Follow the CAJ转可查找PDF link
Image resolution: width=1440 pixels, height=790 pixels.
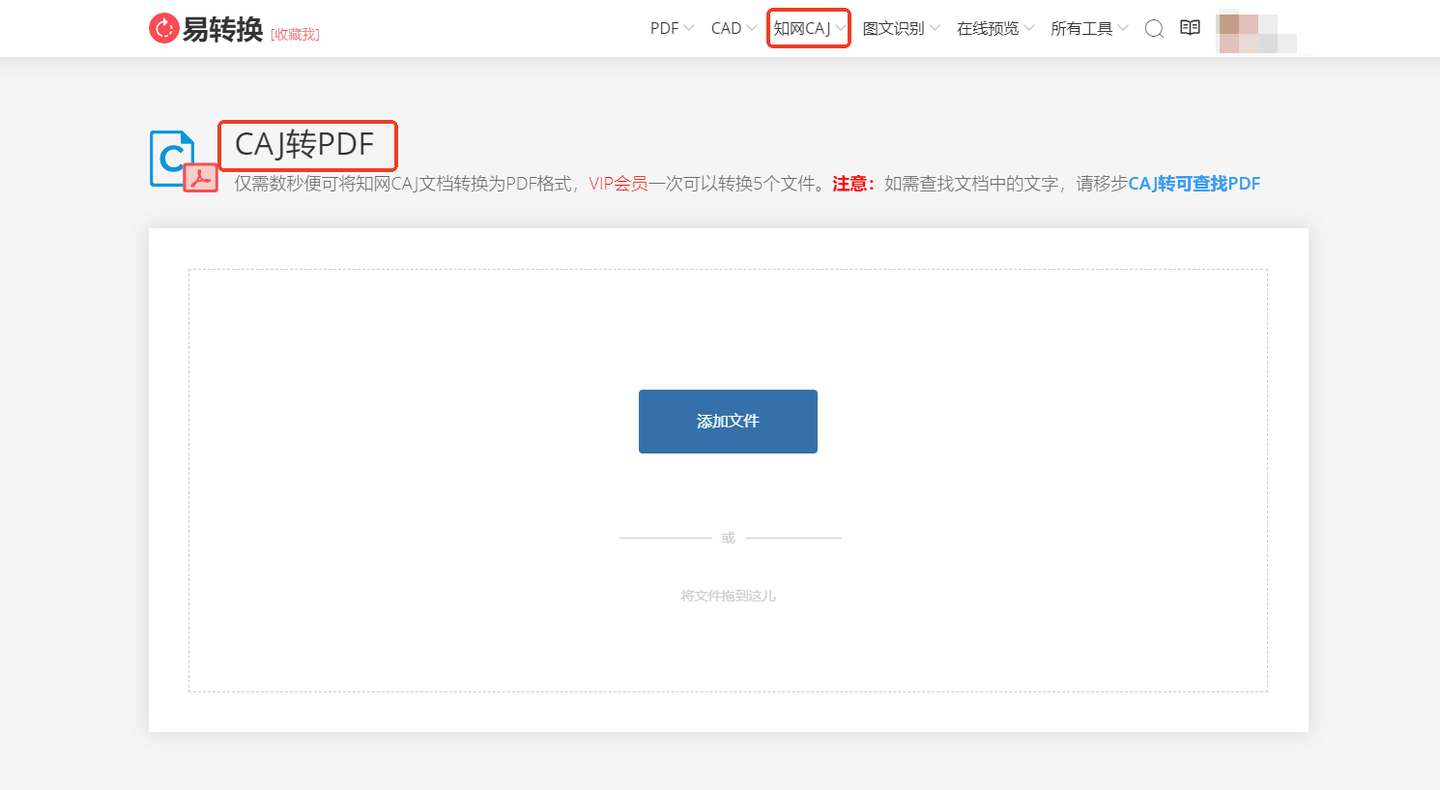(1194, 184)
